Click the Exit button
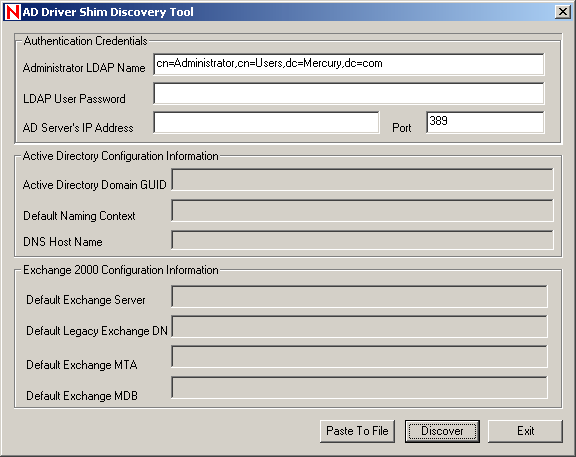576x457 pixels. (x=525, y=431)
